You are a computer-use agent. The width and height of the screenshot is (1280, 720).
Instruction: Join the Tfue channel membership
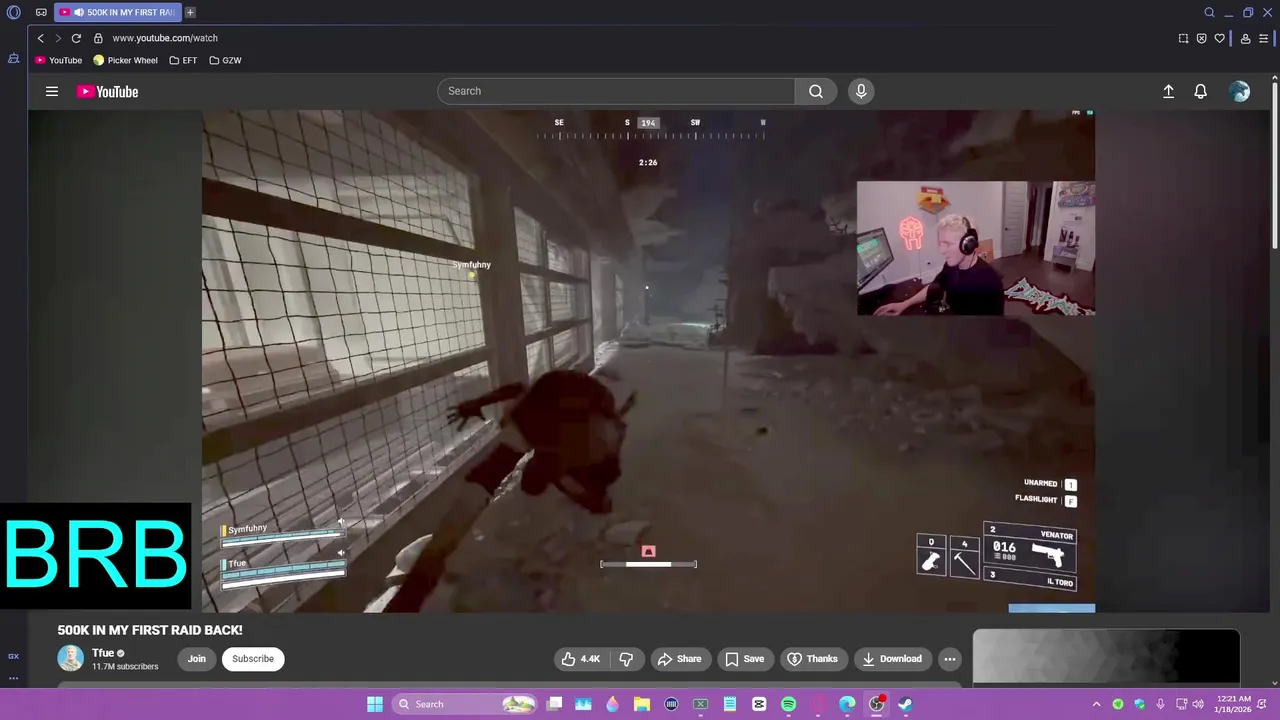point(197,658)
